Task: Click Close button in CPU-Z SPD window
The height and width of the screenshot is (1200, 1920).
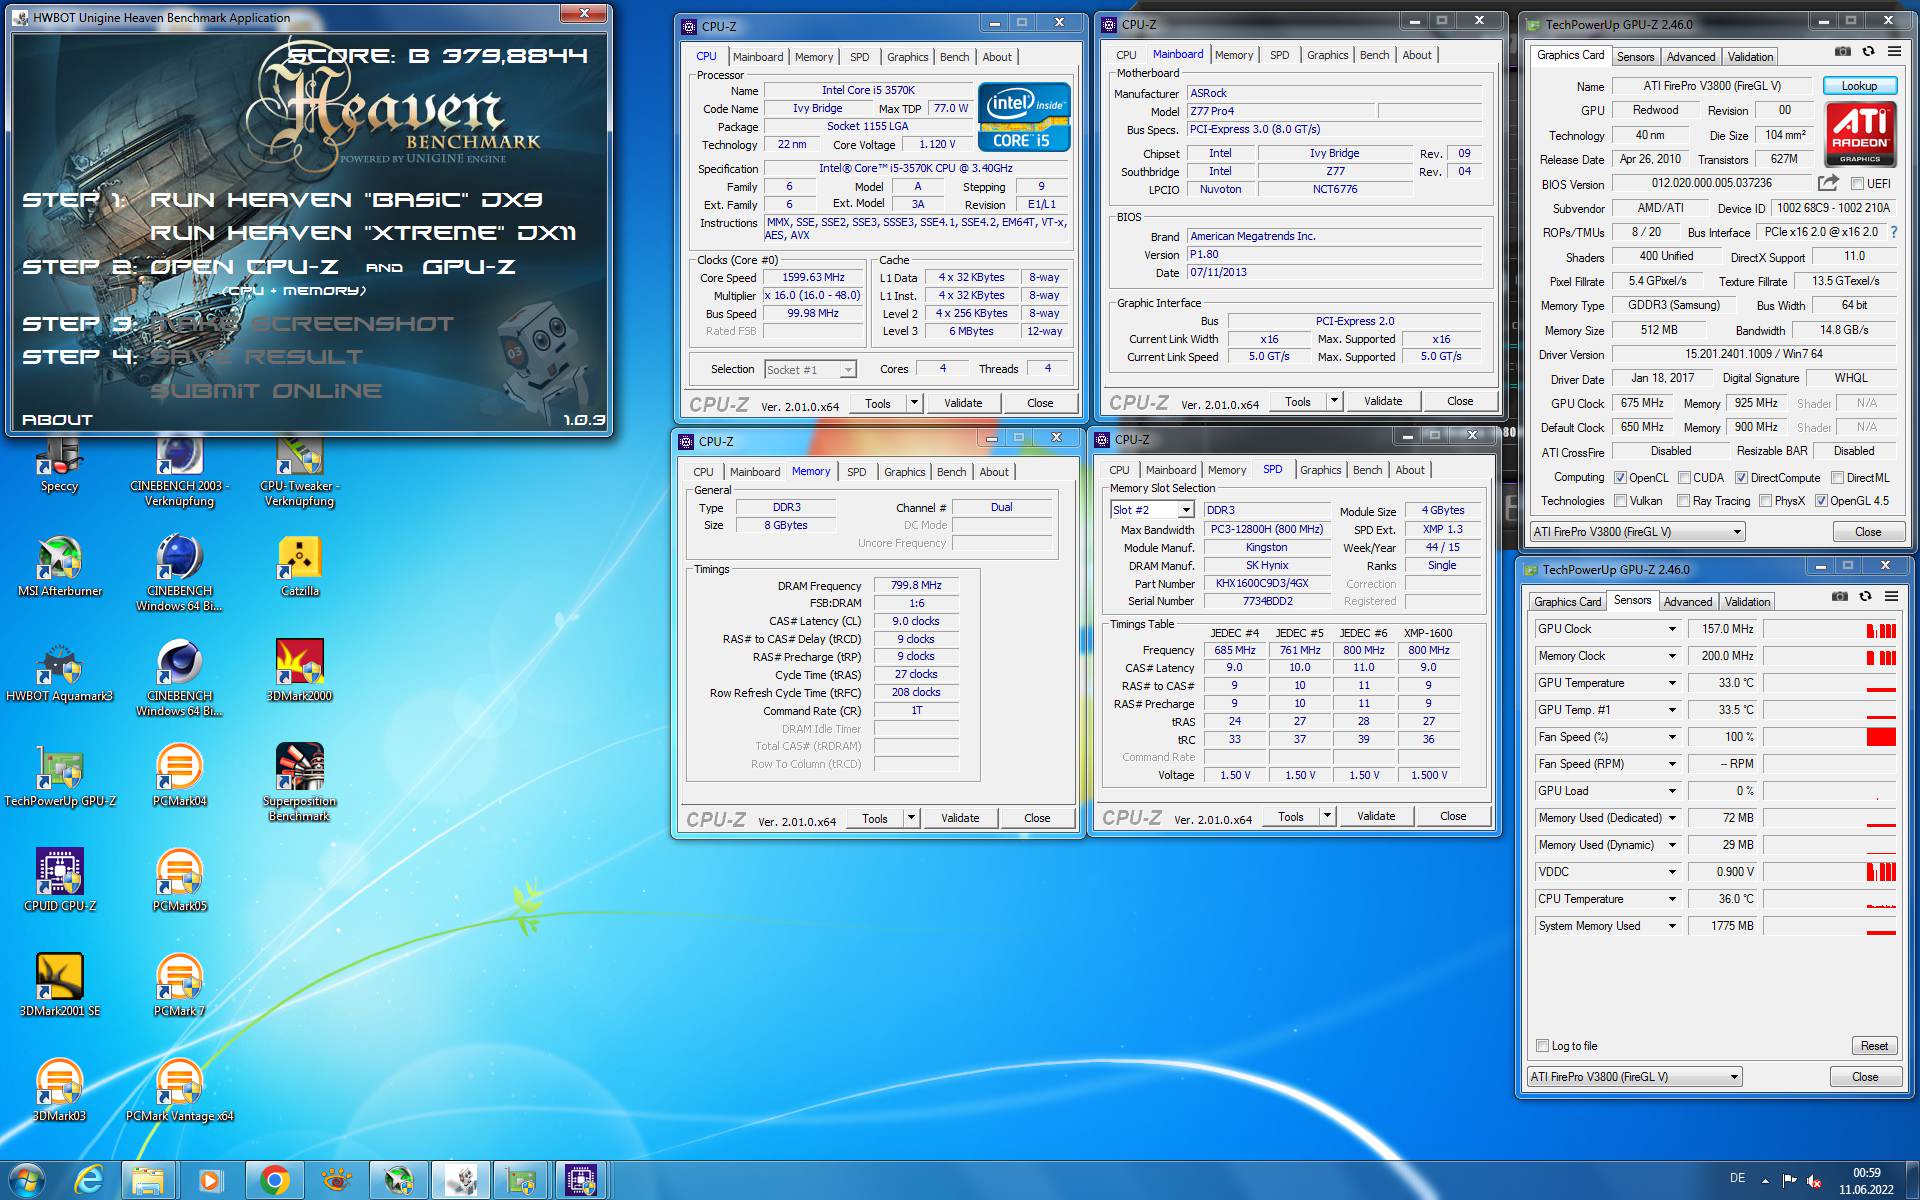Action: [x=1453, y=816]
